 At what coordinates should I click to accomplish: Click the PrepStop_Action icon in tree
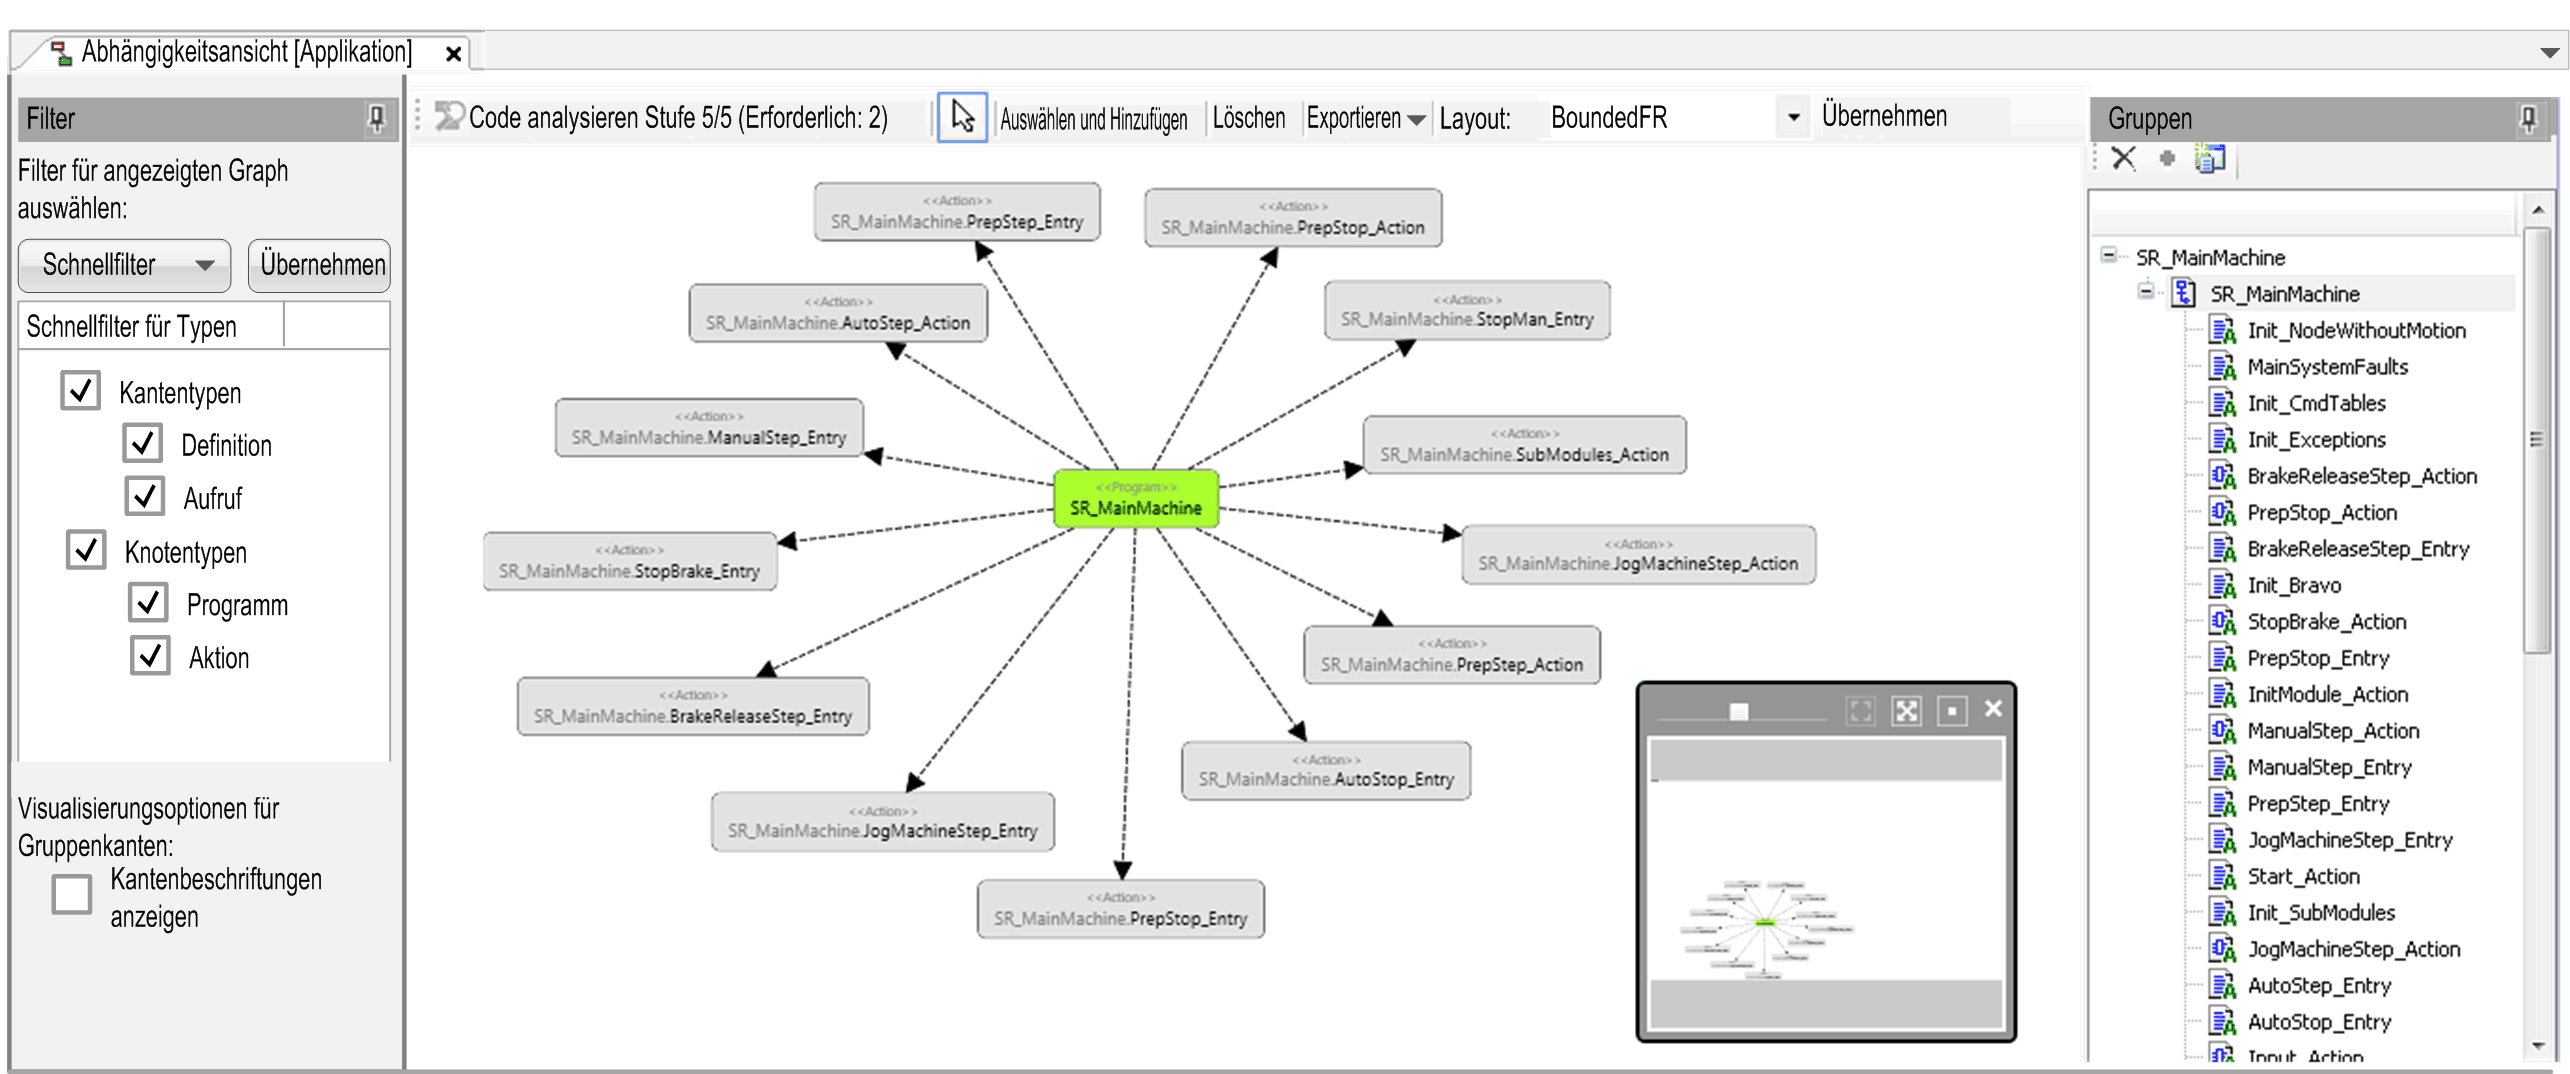pyautogui.click(x=2222, y=512)
